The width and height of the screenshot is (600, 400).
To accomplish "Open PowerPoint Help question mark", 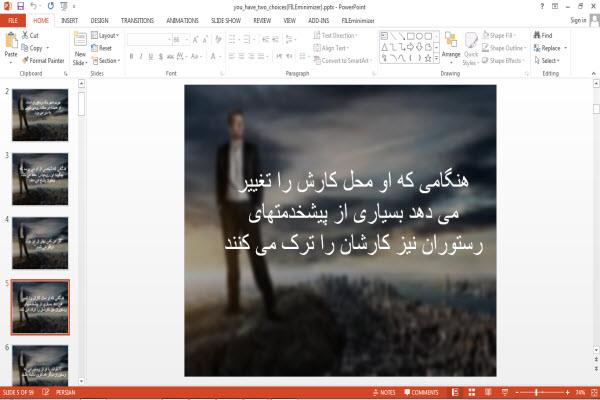I will [541, 6].
